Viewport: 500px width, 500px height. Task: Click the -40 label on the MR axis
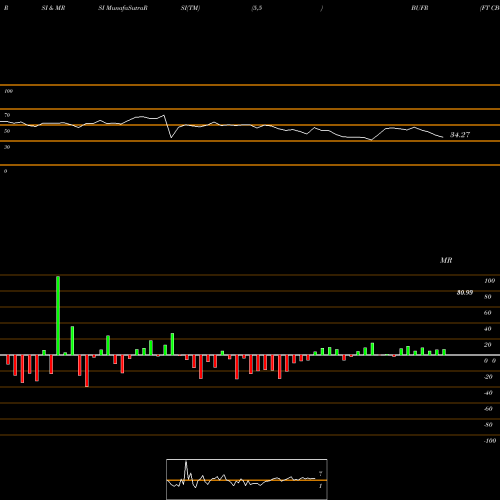click(488, 393)
